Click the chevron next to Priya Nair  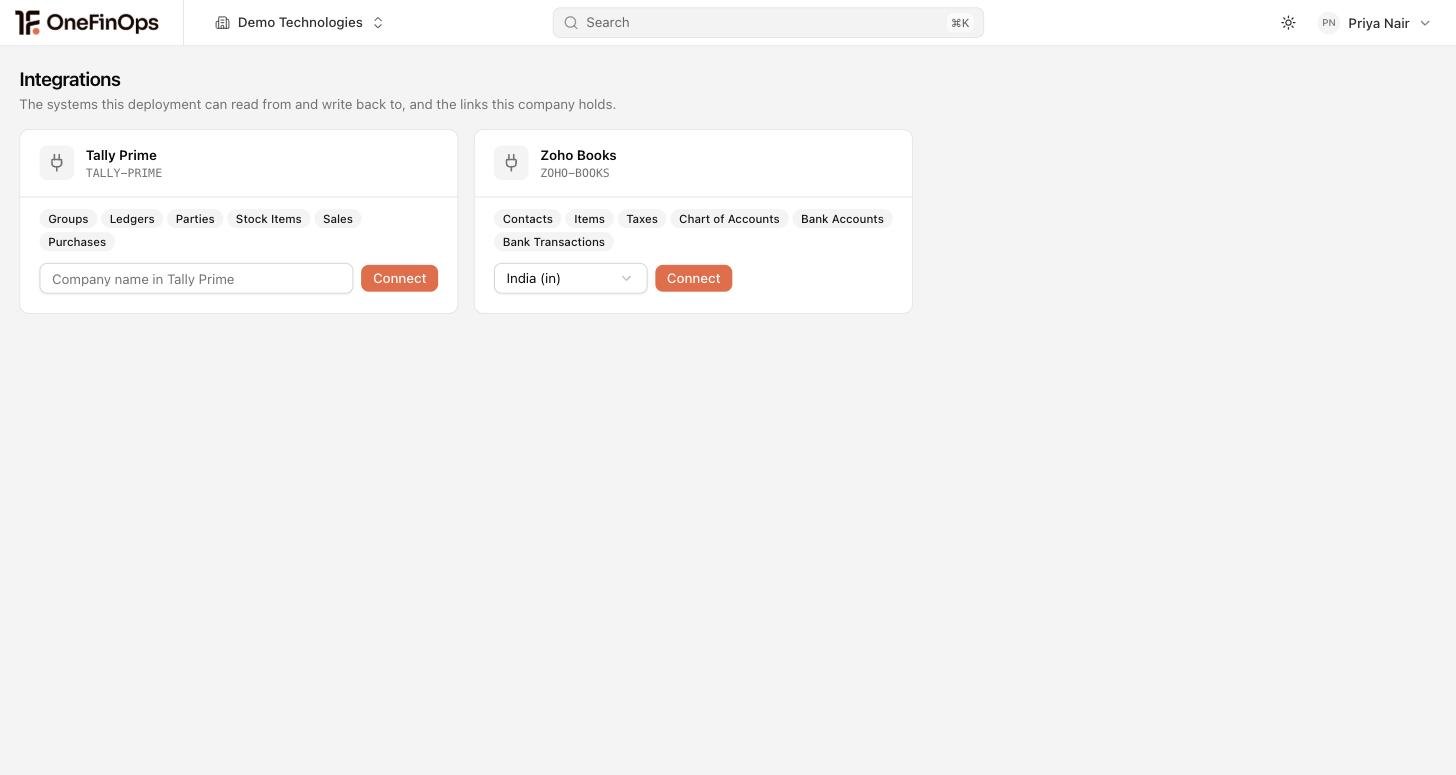click(1425, 23)
